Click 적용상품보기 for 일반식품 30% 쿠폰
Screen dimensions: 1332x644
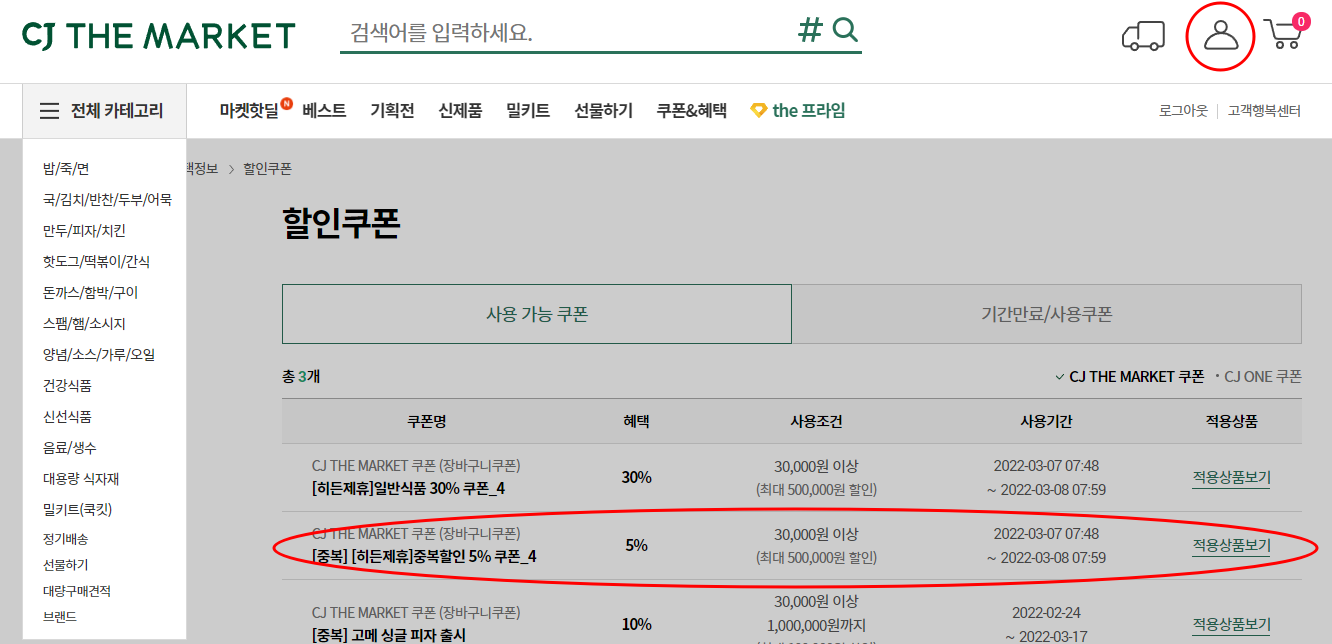pyautogui.click(x=1231, y=478)
